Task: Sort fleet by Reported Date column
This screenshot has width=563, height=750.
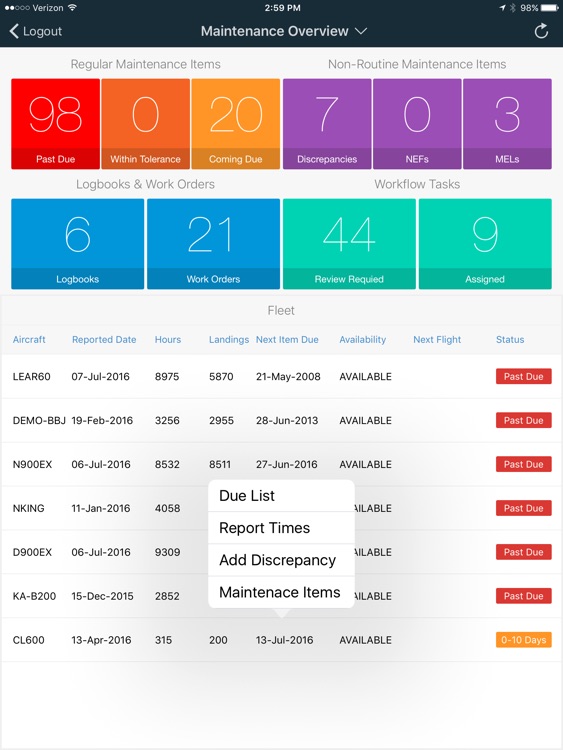Action: (104, 340)
